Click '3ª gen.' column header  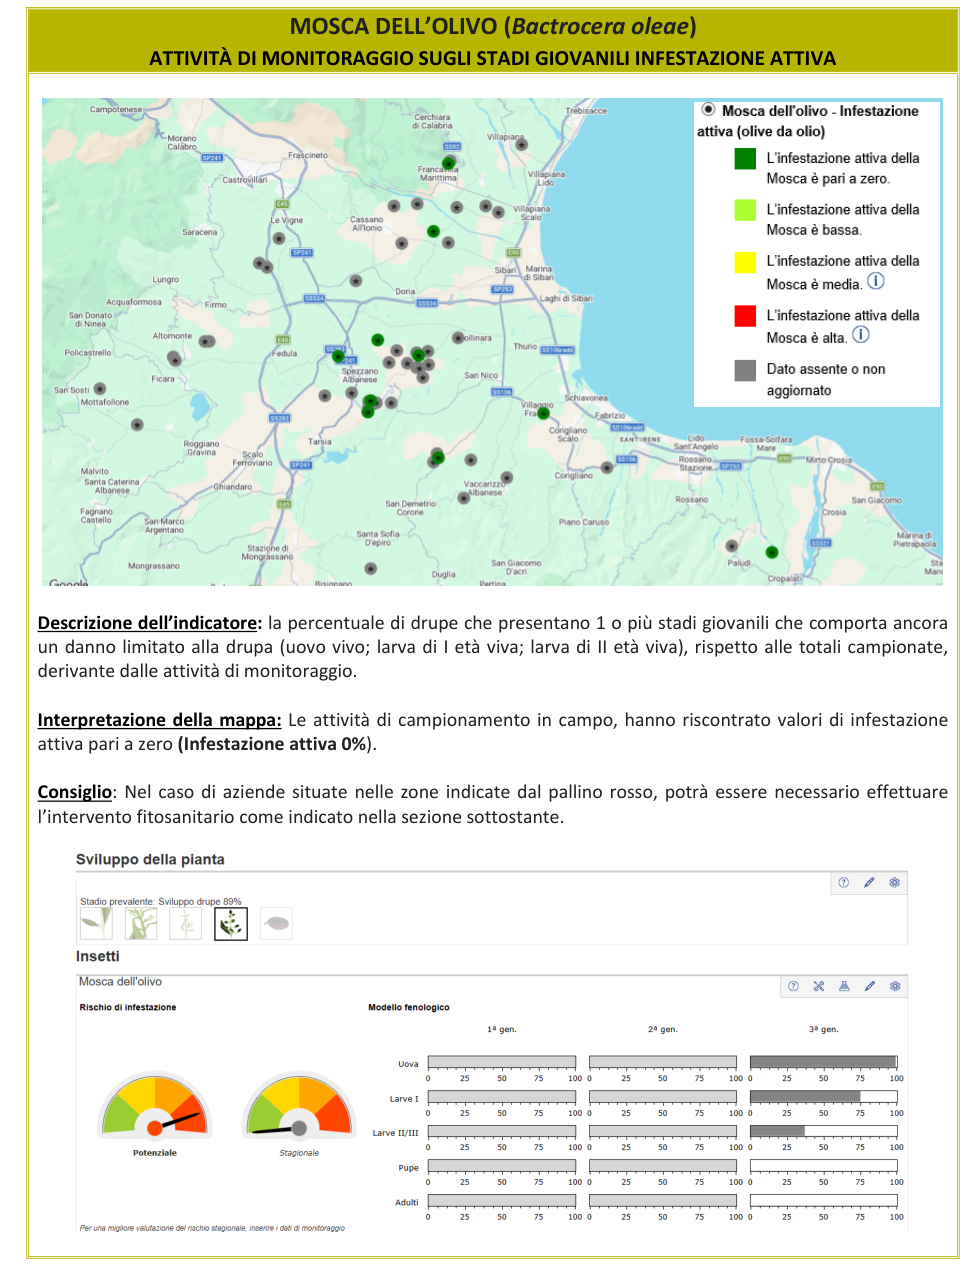coord(824,1029)
